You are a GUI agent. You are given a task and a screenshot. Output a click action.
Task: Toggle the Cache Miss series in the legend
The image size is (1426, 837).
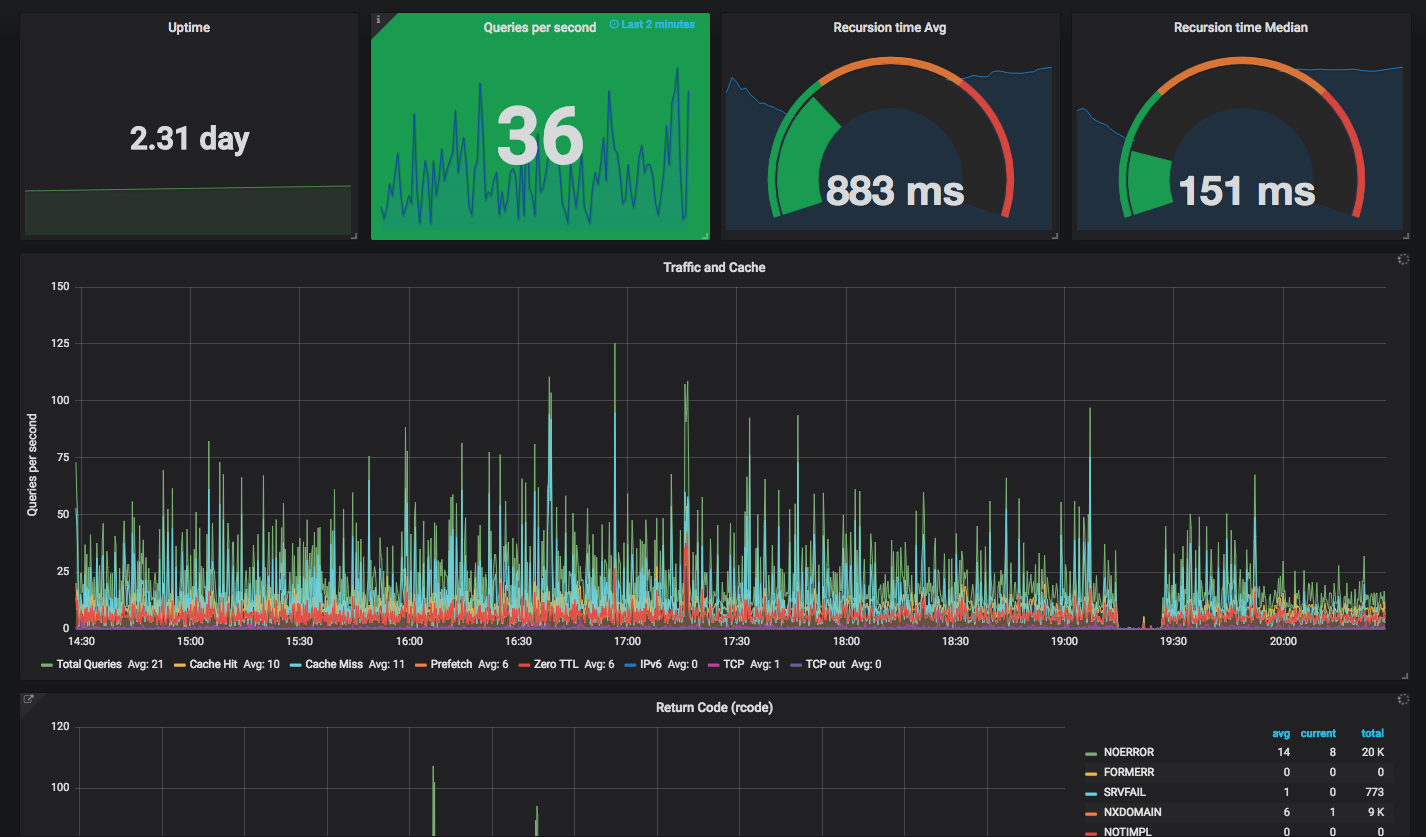click(334, 664)
